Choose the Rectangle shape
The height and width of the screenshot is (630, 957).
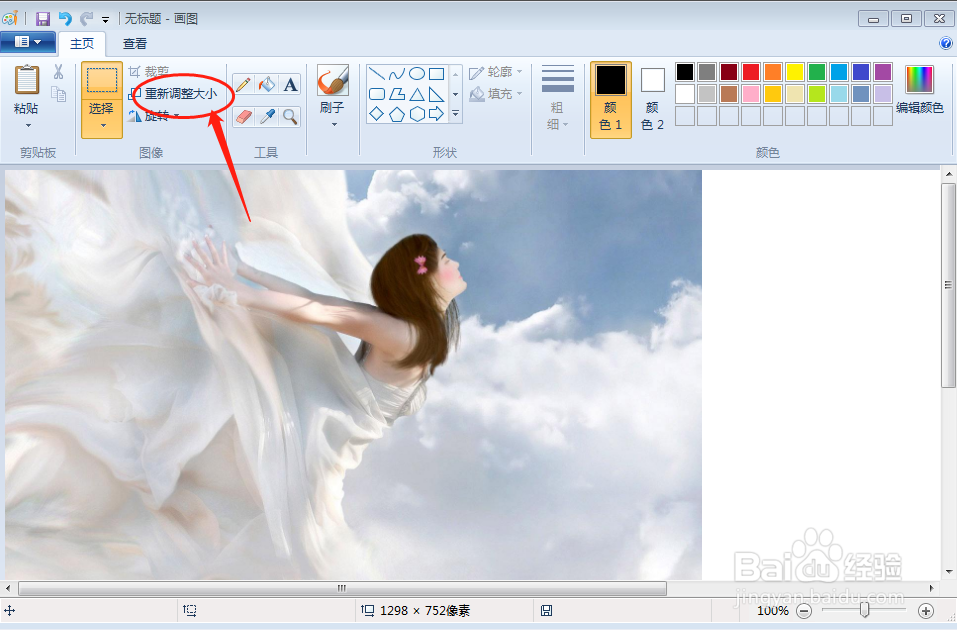[436, 74]
